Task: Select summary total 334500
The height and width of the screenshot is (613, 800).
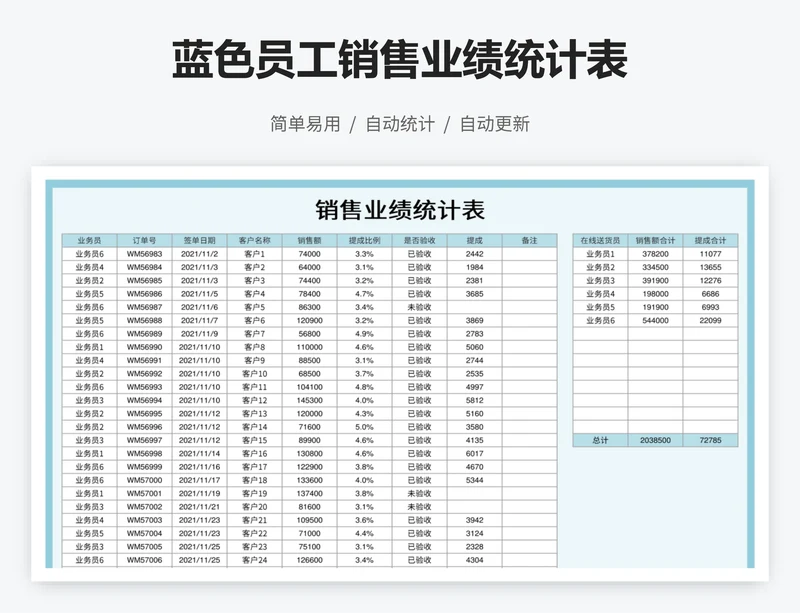Action: [655, 267]
